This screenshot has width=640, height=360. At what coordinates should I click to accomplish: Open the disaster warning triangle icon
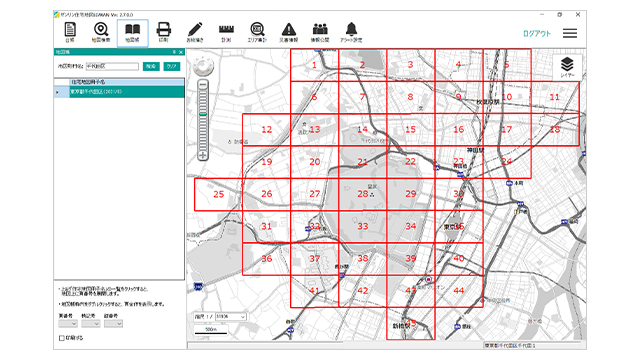[x=289, y=32]
